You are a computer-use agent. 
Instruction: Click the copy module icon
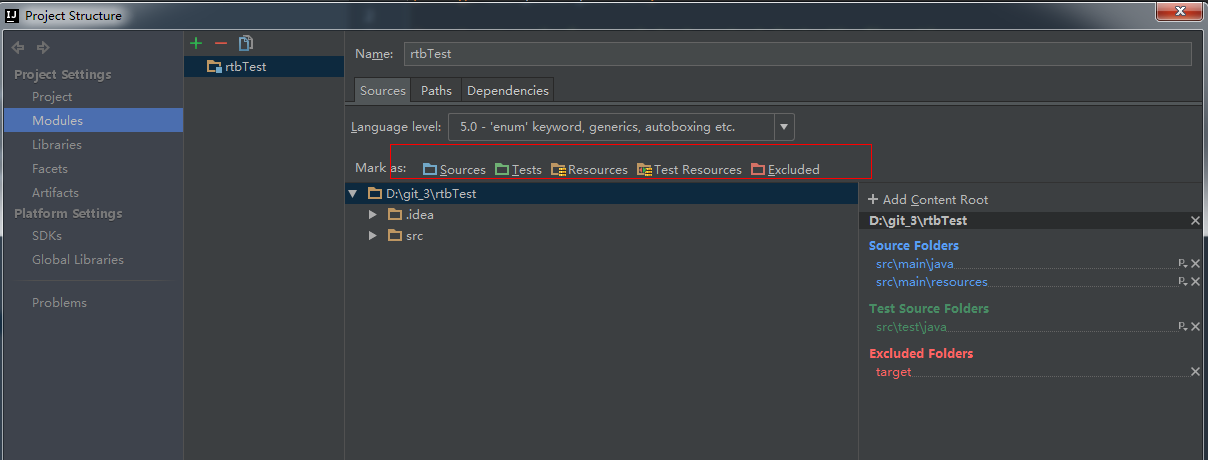[x=246, y=43]
